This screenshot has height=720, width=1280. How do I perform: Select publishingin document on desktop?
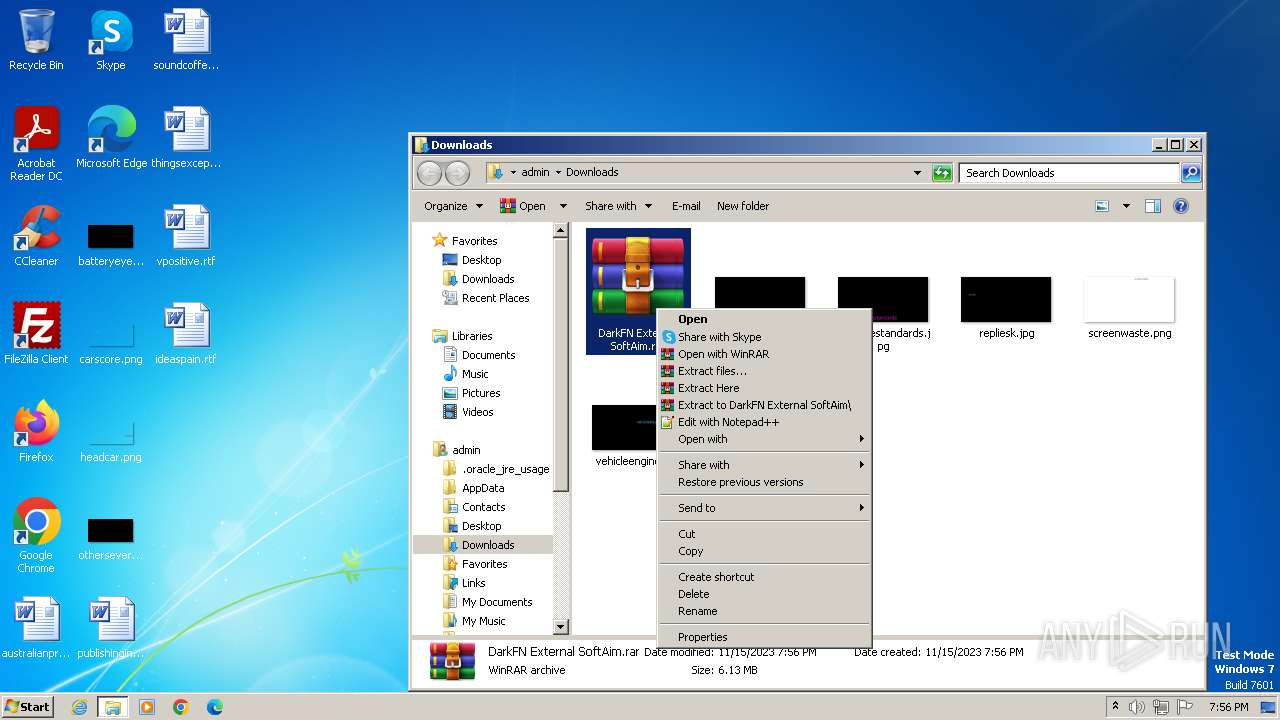[x=110, y=628]
